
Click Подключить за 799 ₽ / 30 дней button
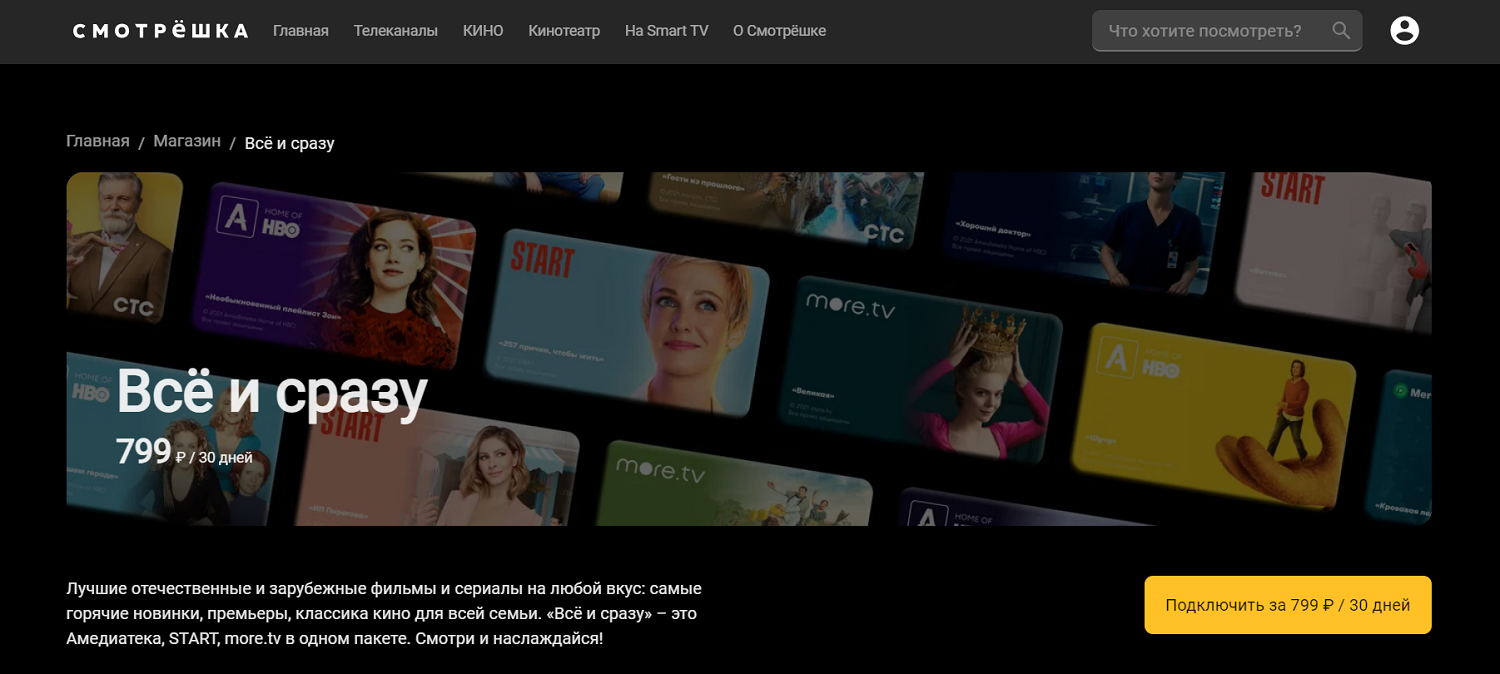(1288, 605)
